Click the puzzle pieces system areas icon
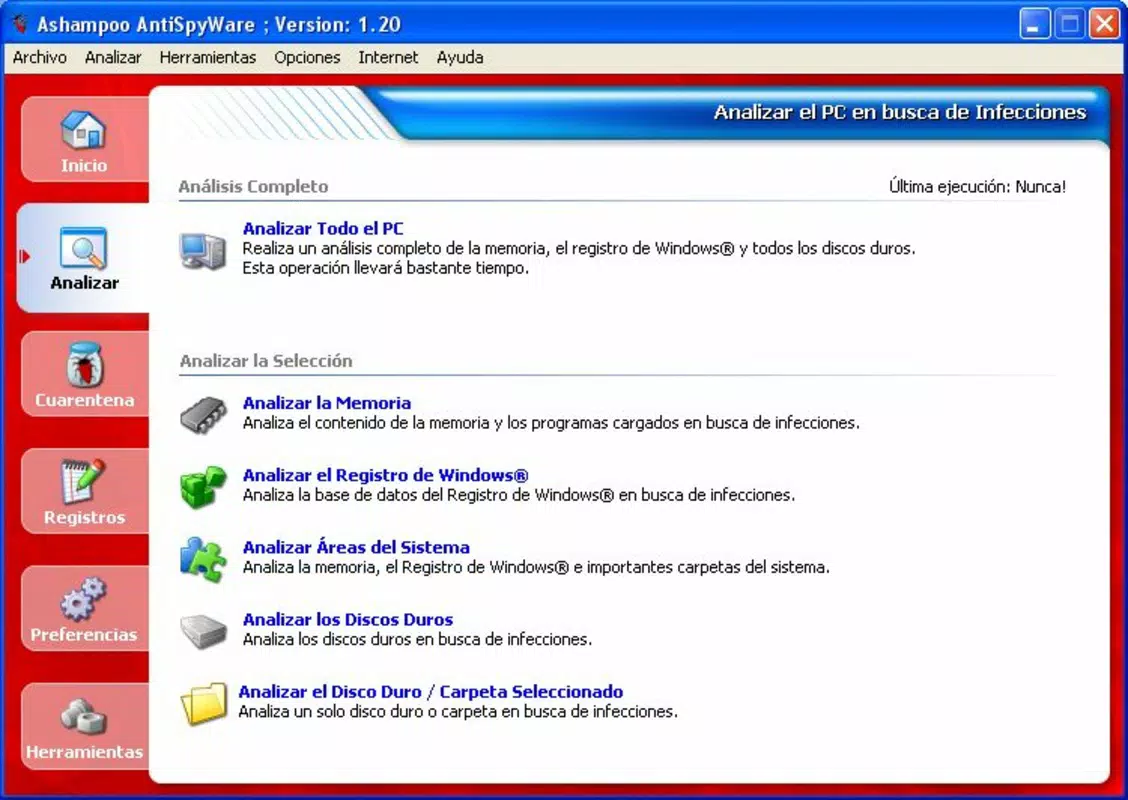Screen dimensions: 1128x800 [203, 559]
